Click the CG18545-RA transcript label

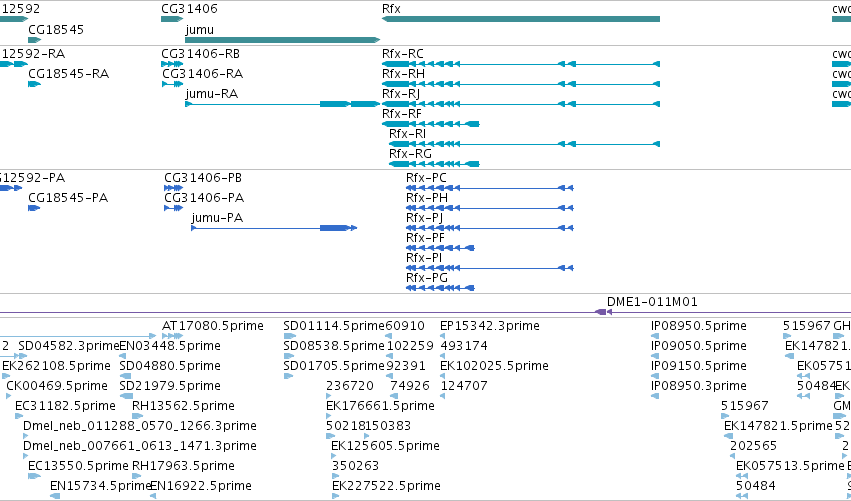pyautogui.click(x=68, y=74)
